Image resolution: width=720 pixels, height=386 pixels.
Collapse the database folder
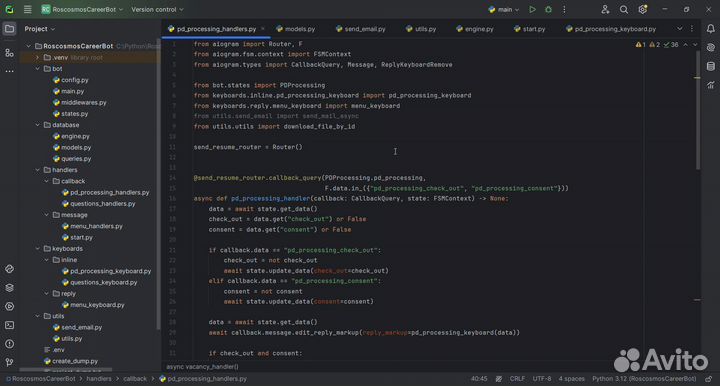[38, 125]
